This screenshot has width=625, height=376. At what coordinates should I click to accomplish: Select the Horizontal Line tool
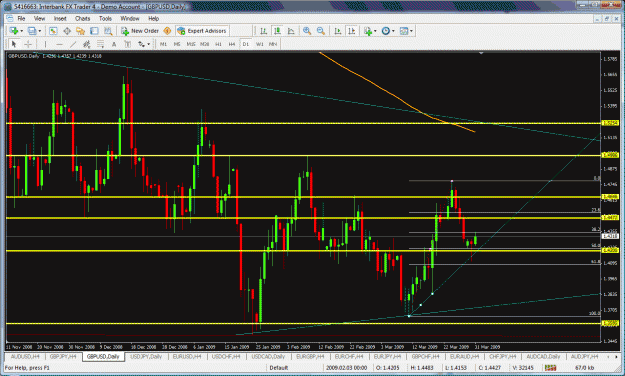pyautogui.click(x=59, y=44)
